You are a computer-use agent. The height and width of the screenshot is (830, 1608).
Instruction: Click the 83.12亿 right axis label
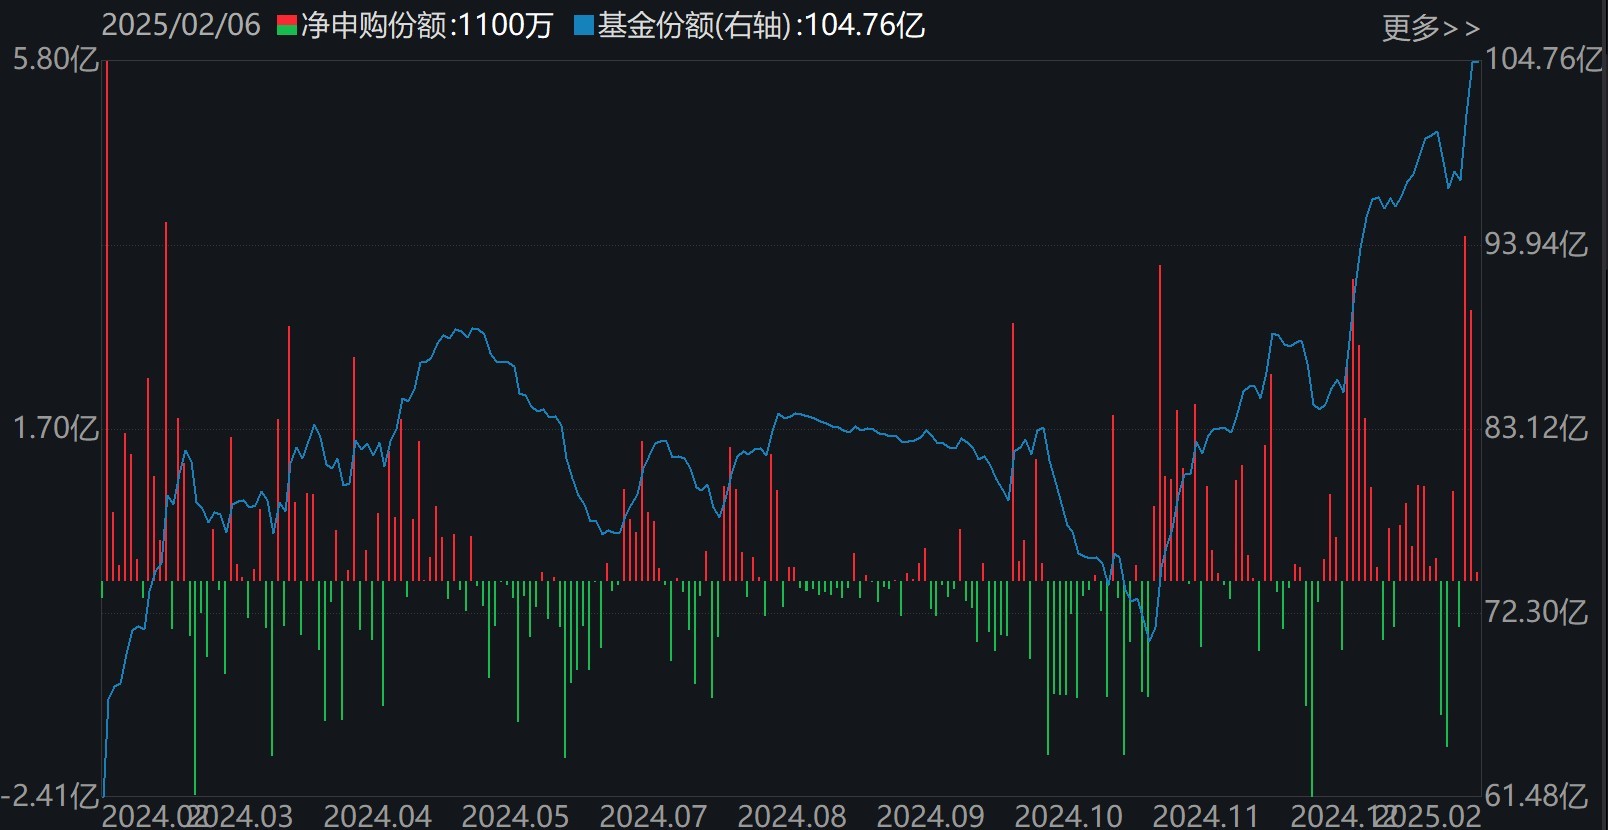point(1536,428)
